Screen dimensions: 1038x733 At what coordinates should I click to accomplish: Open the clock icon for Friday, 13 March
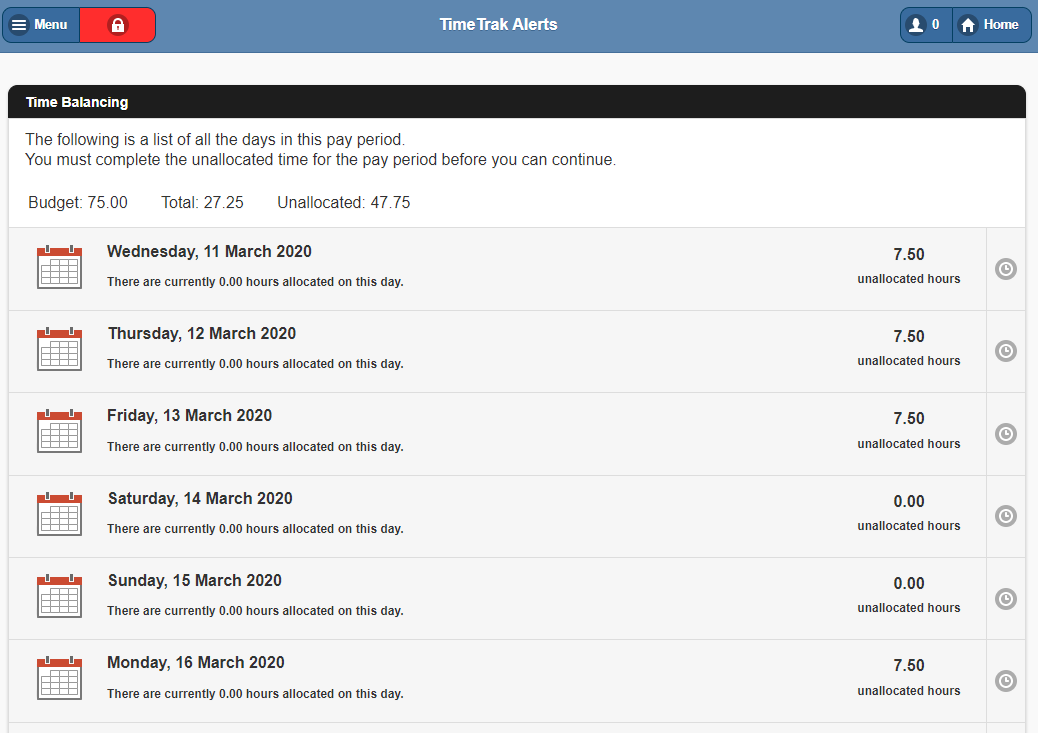tap(1006, 434)
